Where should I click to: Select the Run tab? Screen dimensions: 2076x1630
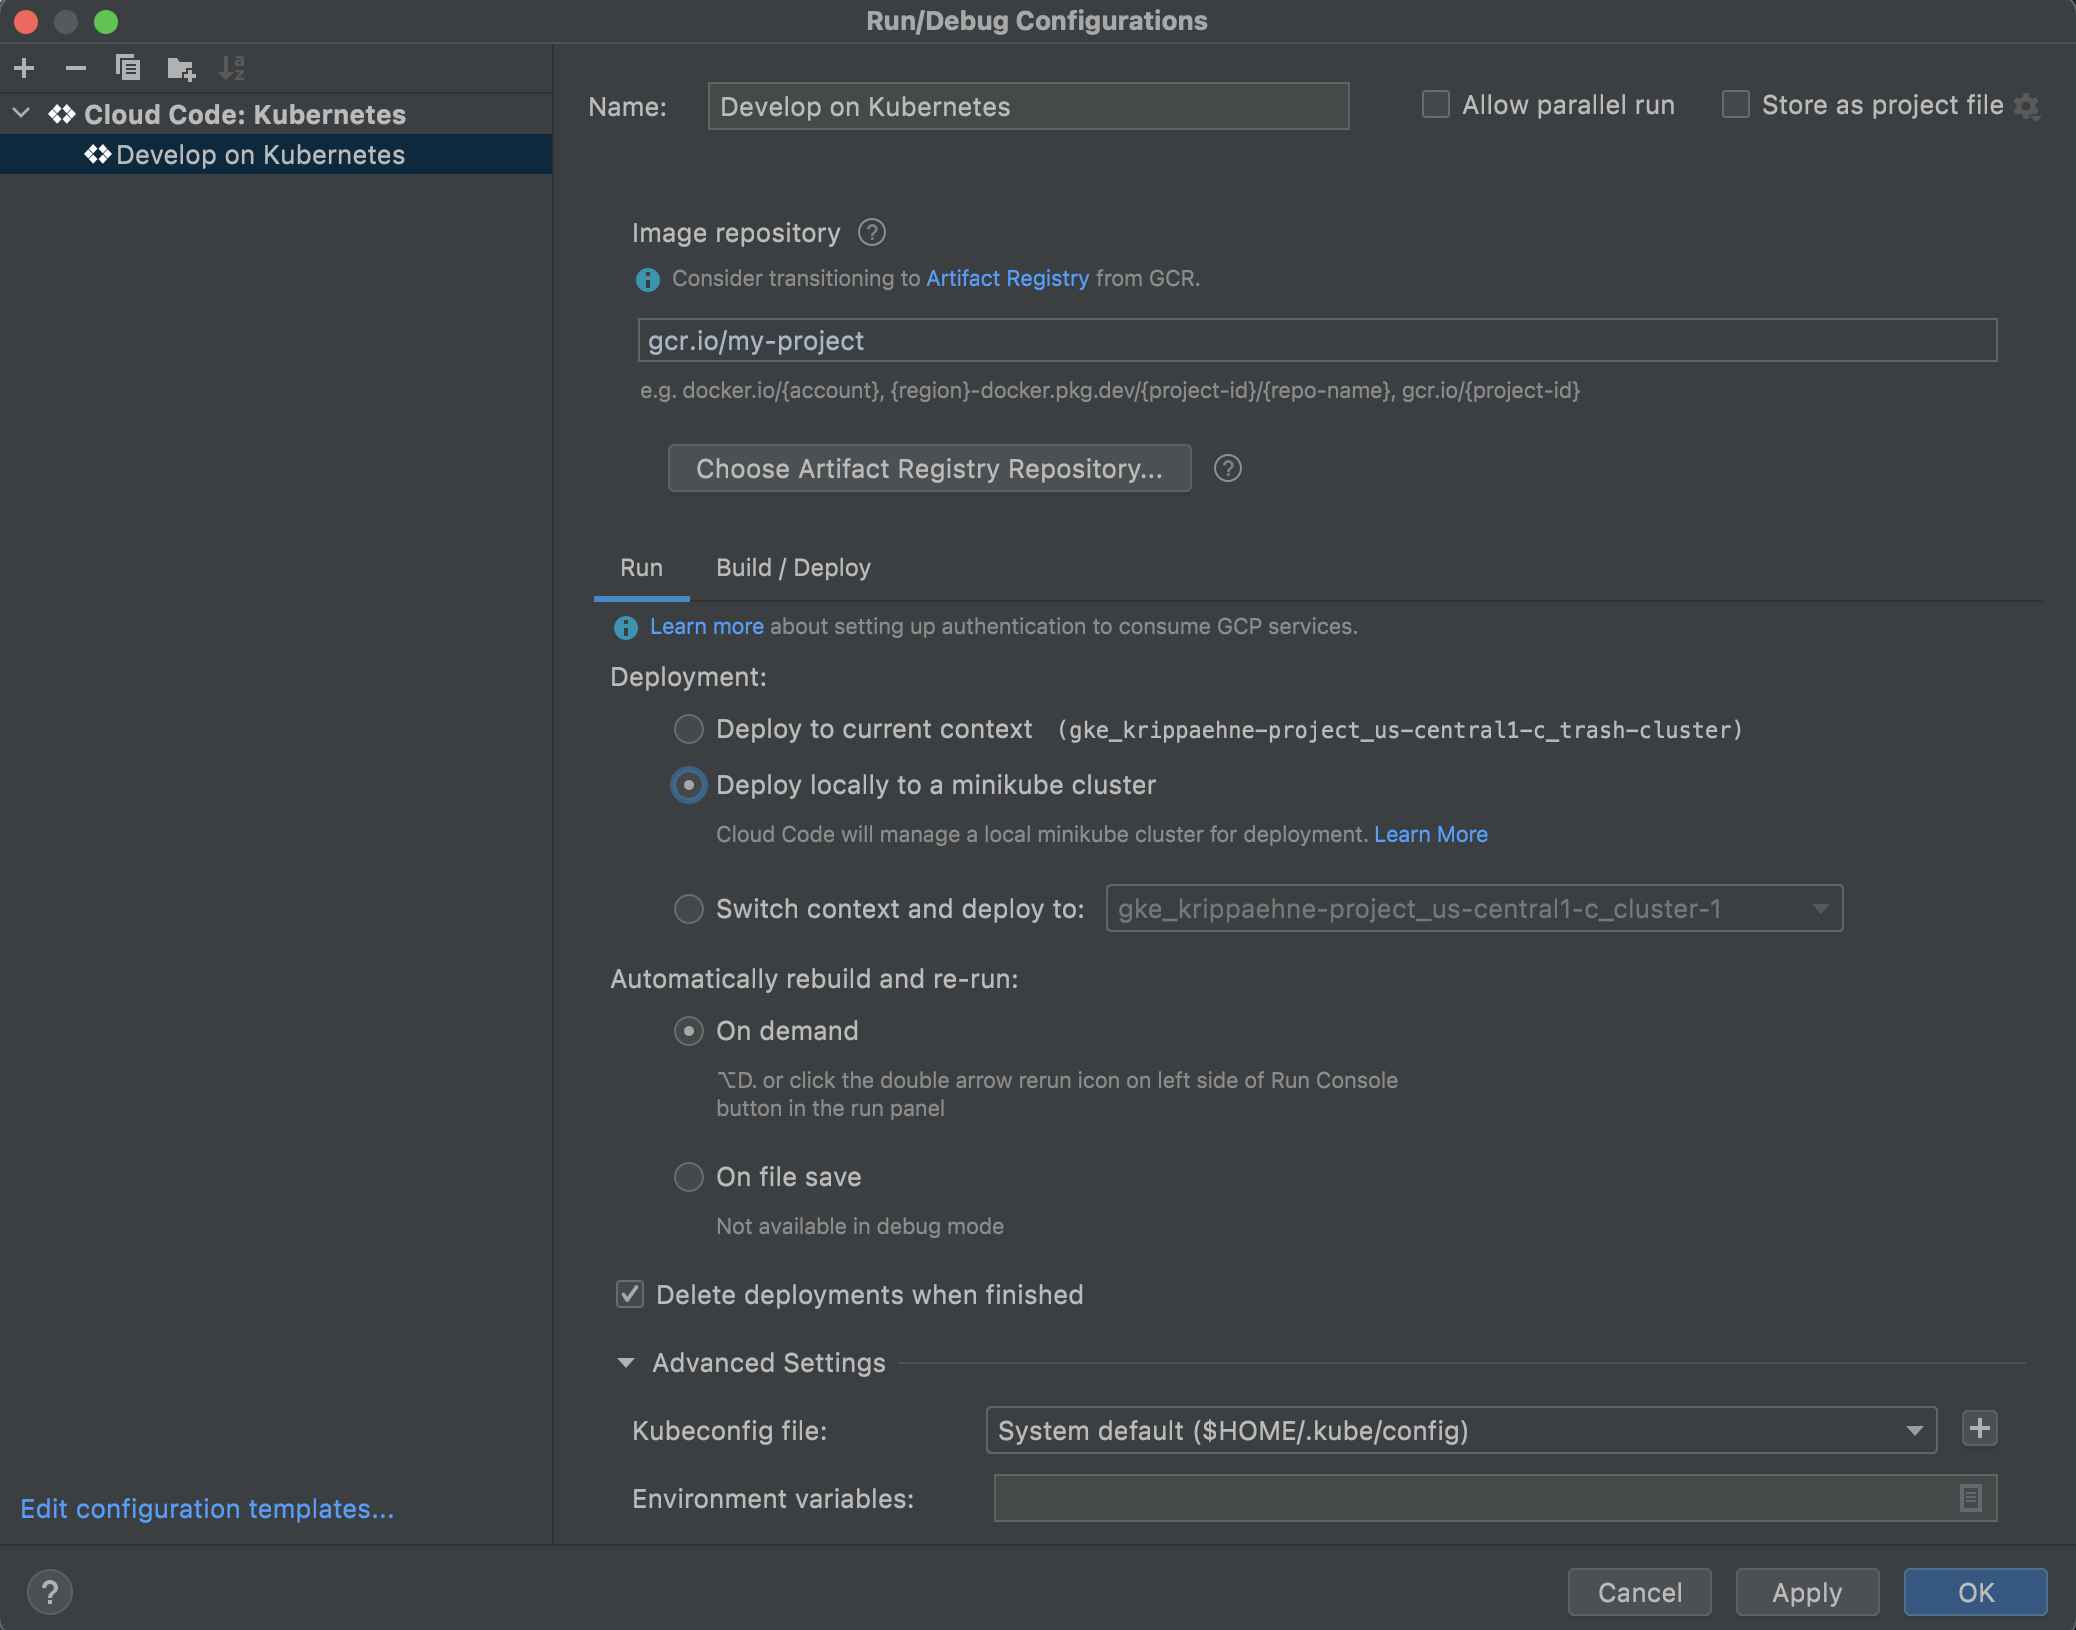point(641,568)
